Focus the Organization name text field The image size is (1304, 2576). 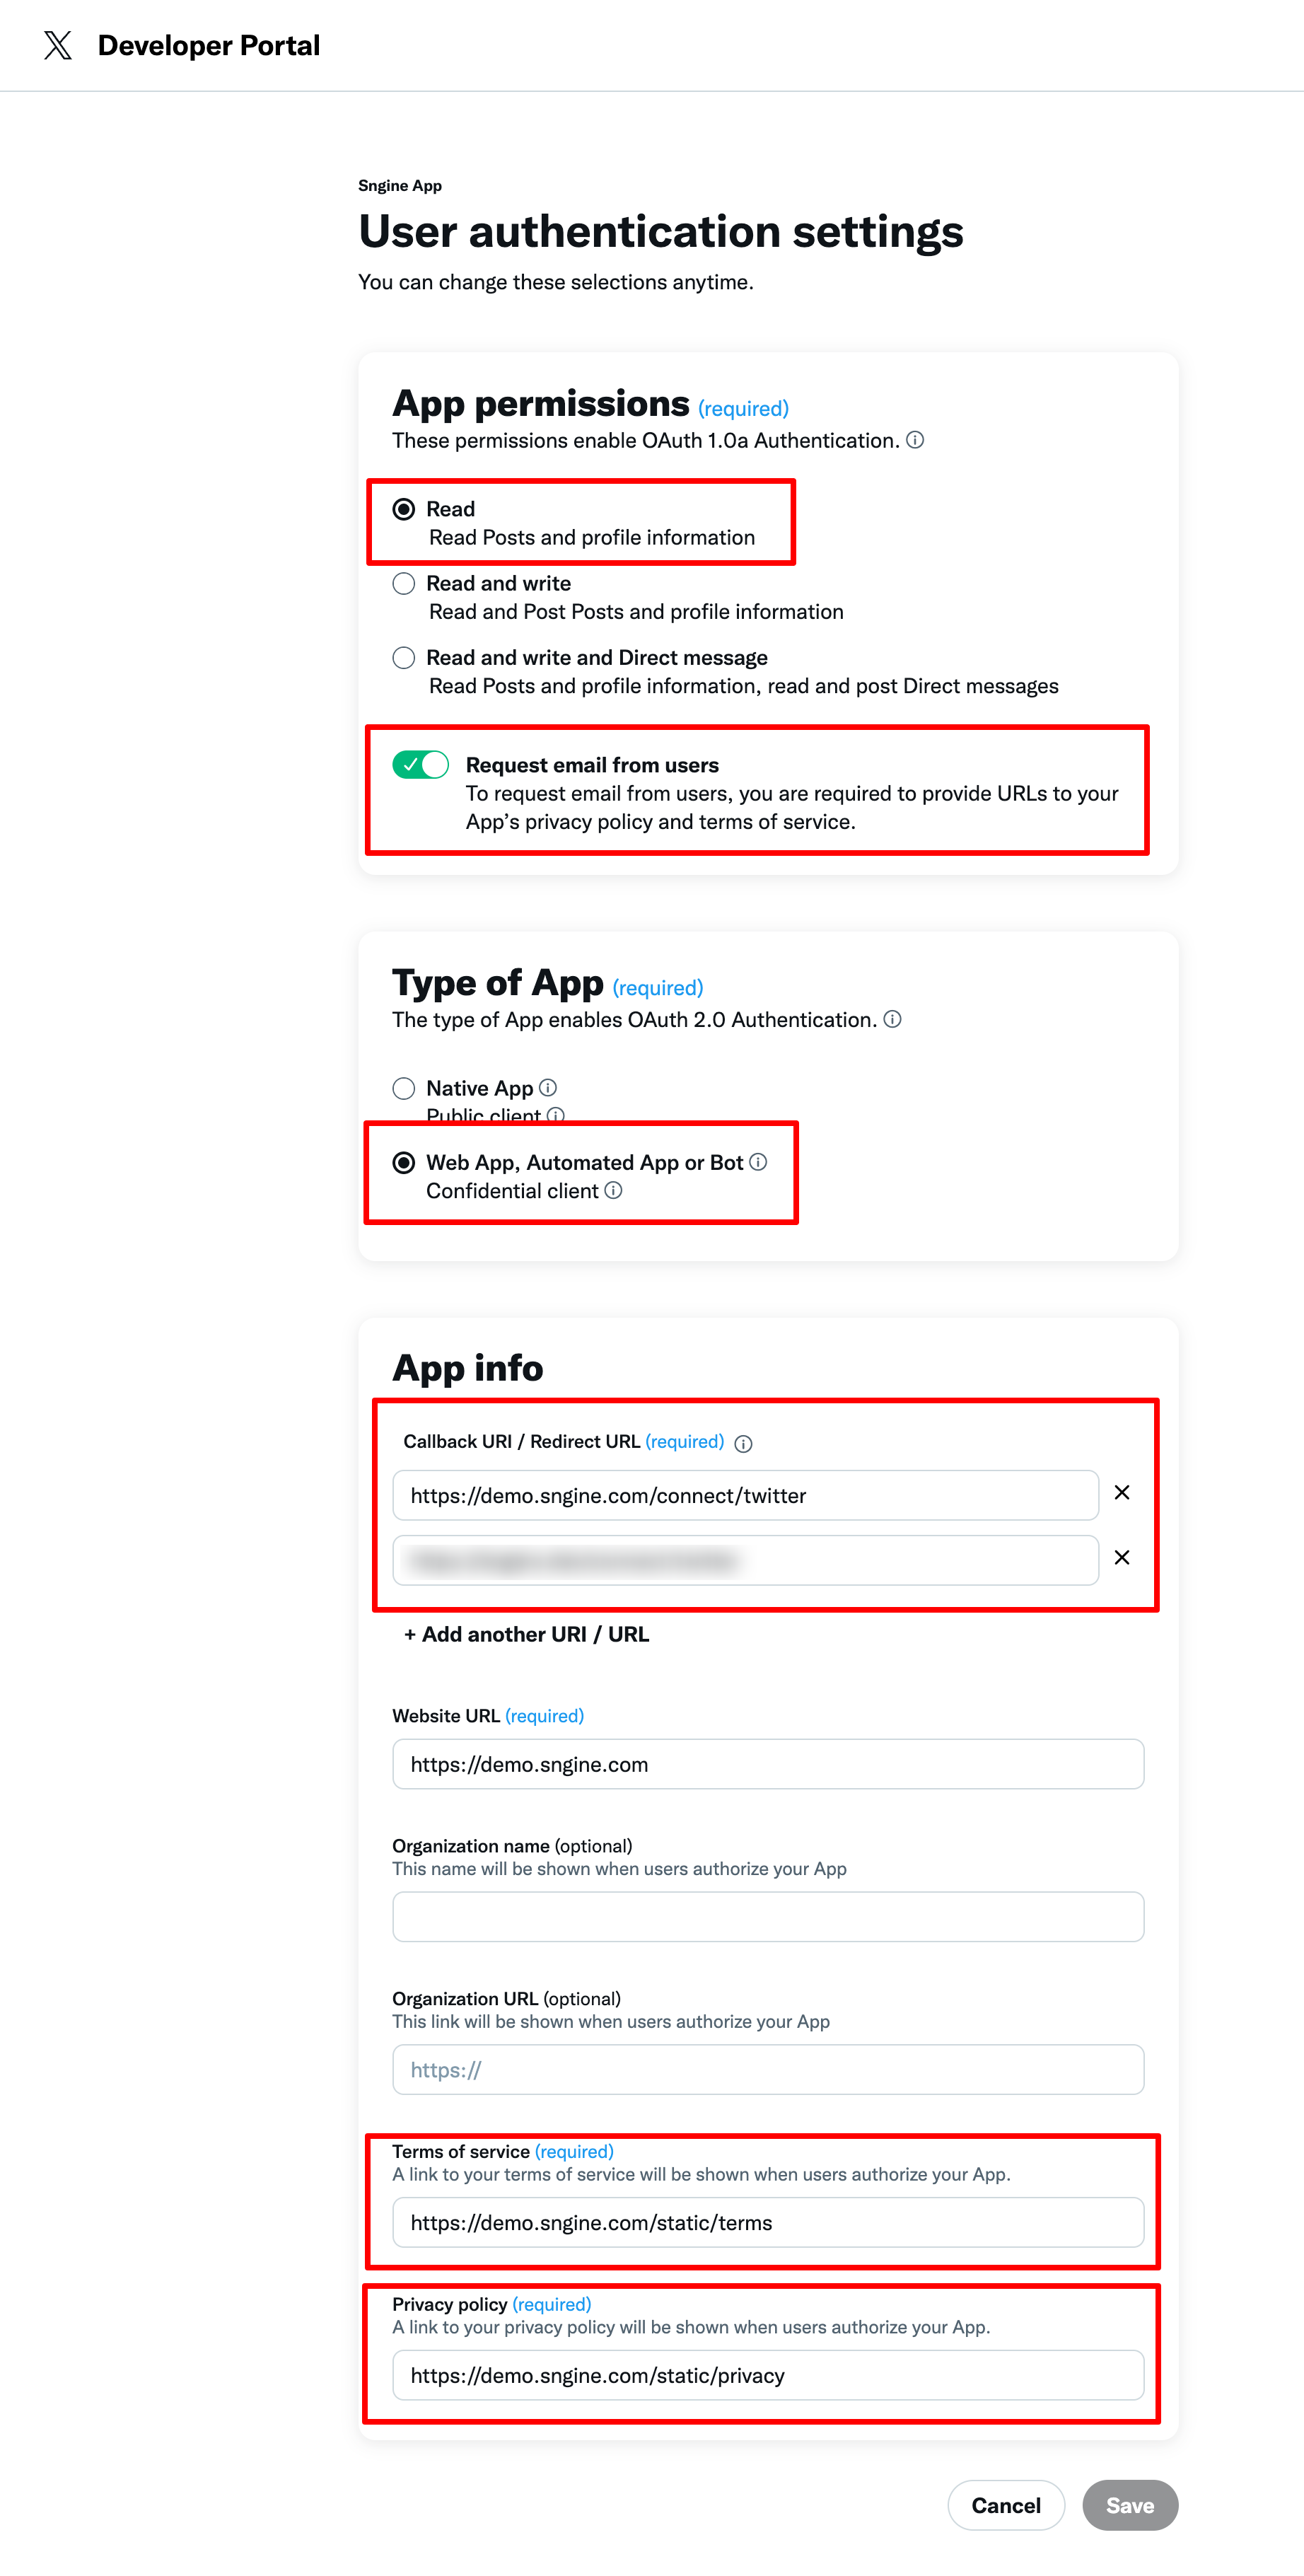coord(767,1916)
